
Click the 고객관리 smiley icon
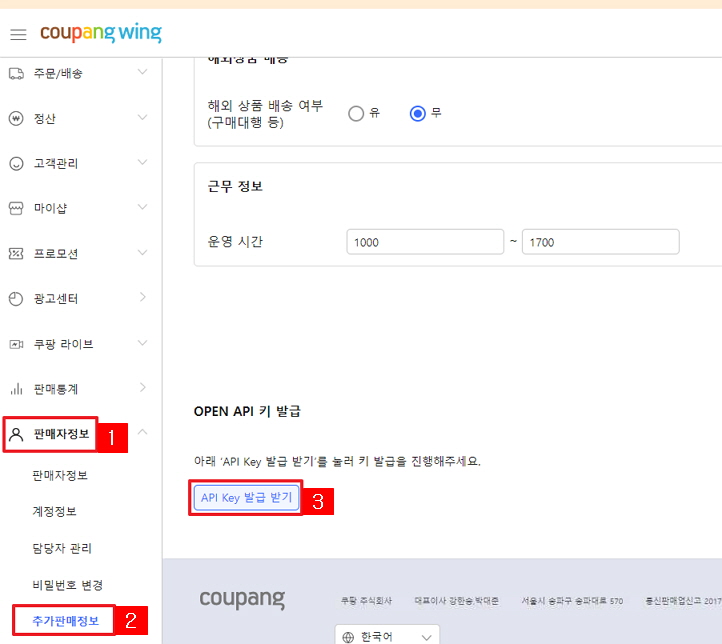(16, 164)
